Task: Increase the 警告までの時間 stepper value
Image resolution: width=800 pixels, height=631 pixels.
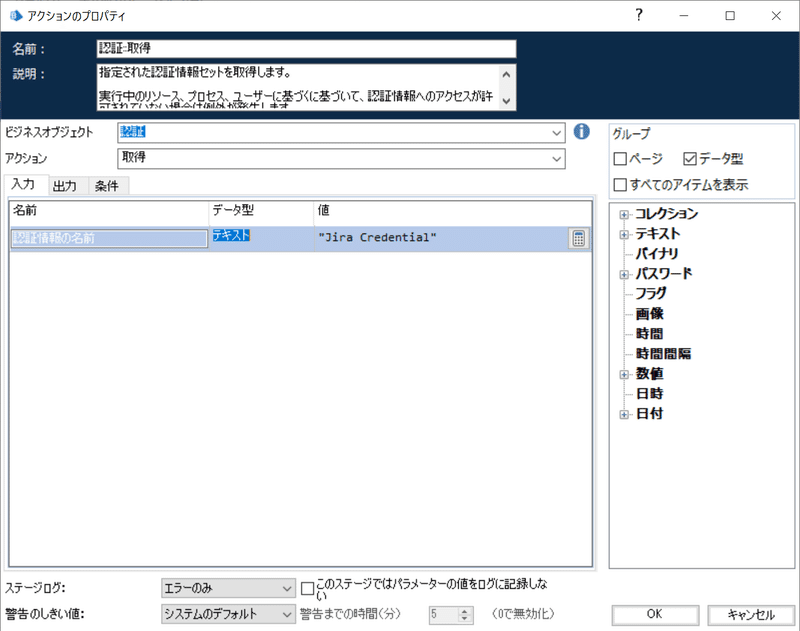Action: point(464,610)
